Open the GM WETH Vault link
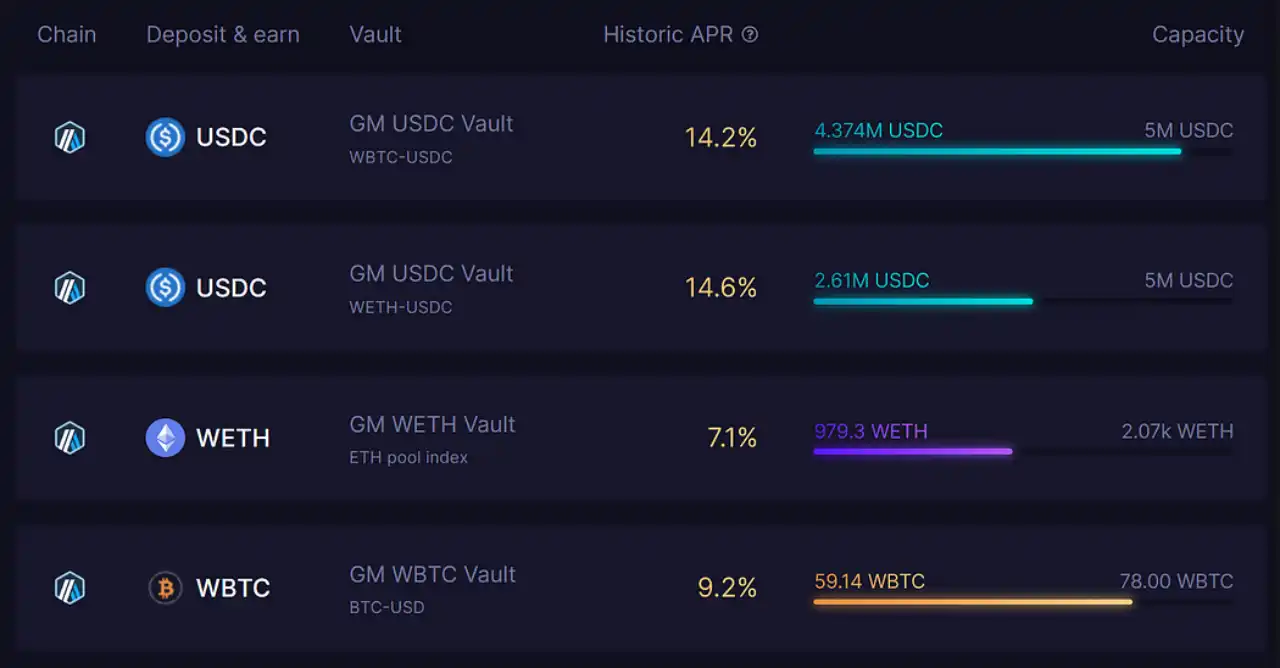Image resolution: width=1280 pixels, height=668 pixels. click(x=432, y=424)
